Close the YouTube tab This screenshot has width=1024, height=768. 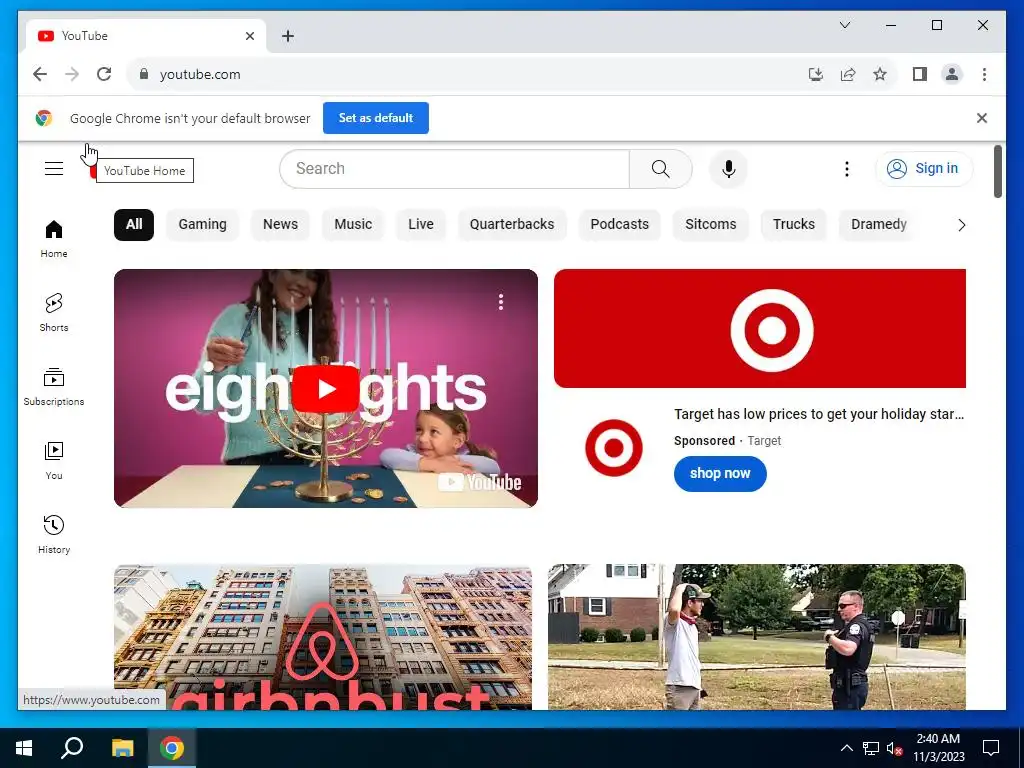click(249, 36)
